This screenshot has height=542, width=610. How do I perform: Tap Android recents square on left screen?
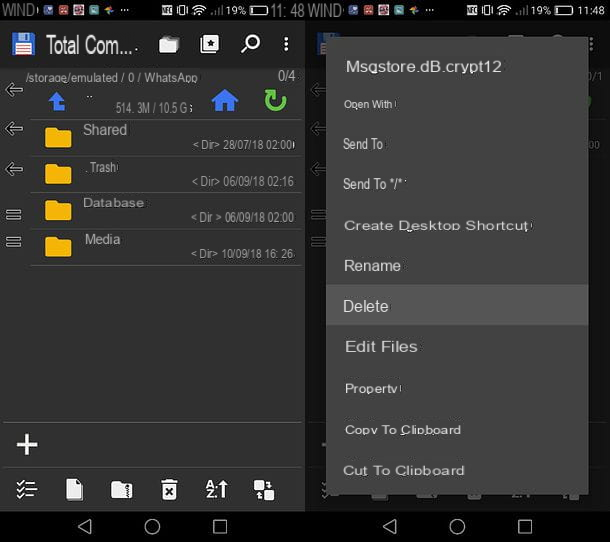[220, 527]
